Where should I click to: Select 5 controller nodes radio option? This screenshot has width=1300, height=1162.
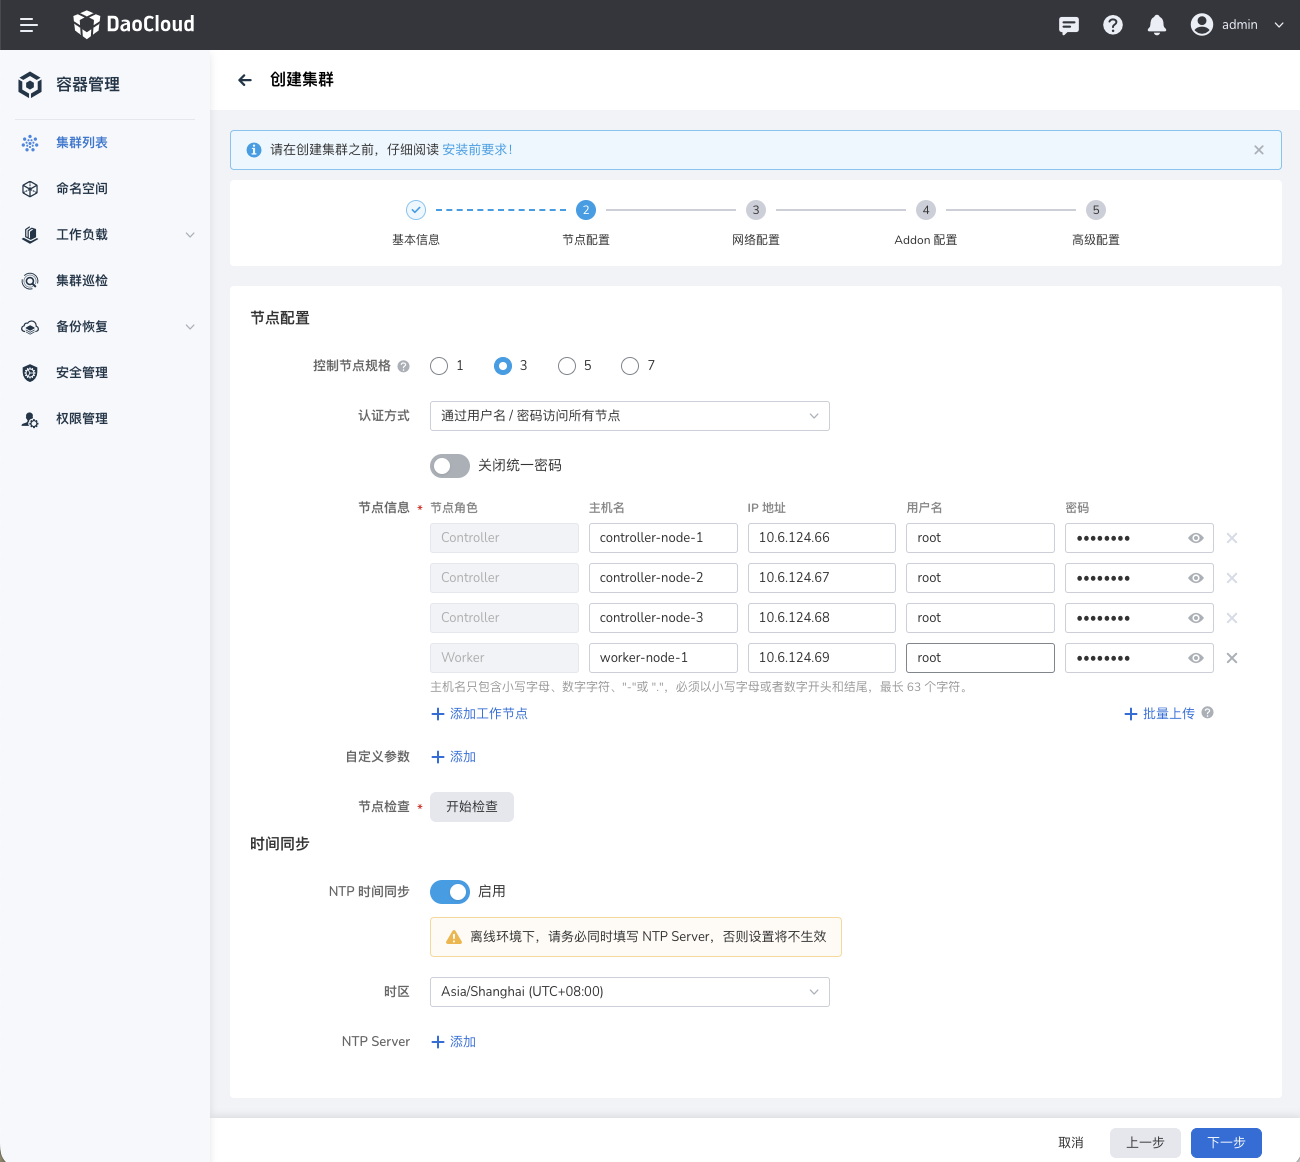(x=567, y=366)
